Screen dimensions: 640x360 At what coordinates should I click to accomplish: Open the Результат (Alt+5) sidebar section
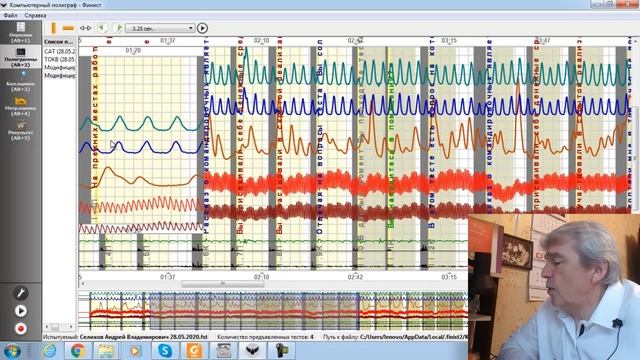(x=20, y=130)
